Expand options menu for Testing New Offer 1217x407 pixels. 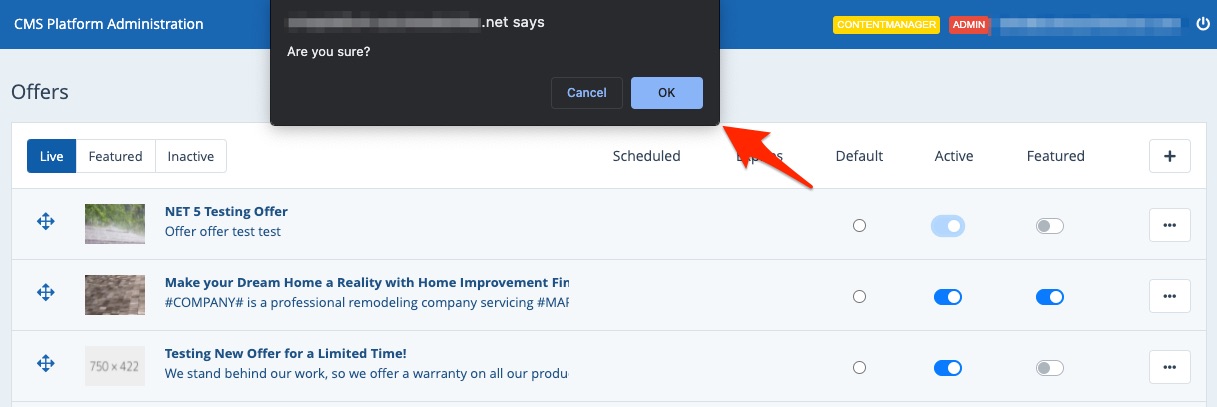pos(1169,367)
